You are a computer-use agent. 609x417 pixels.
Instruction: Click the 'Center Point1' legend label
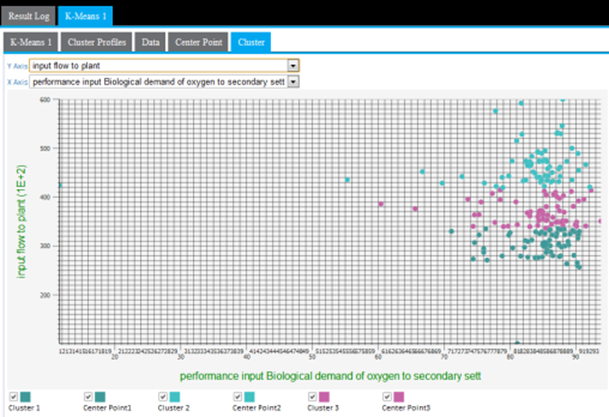[x=107, y=408]
